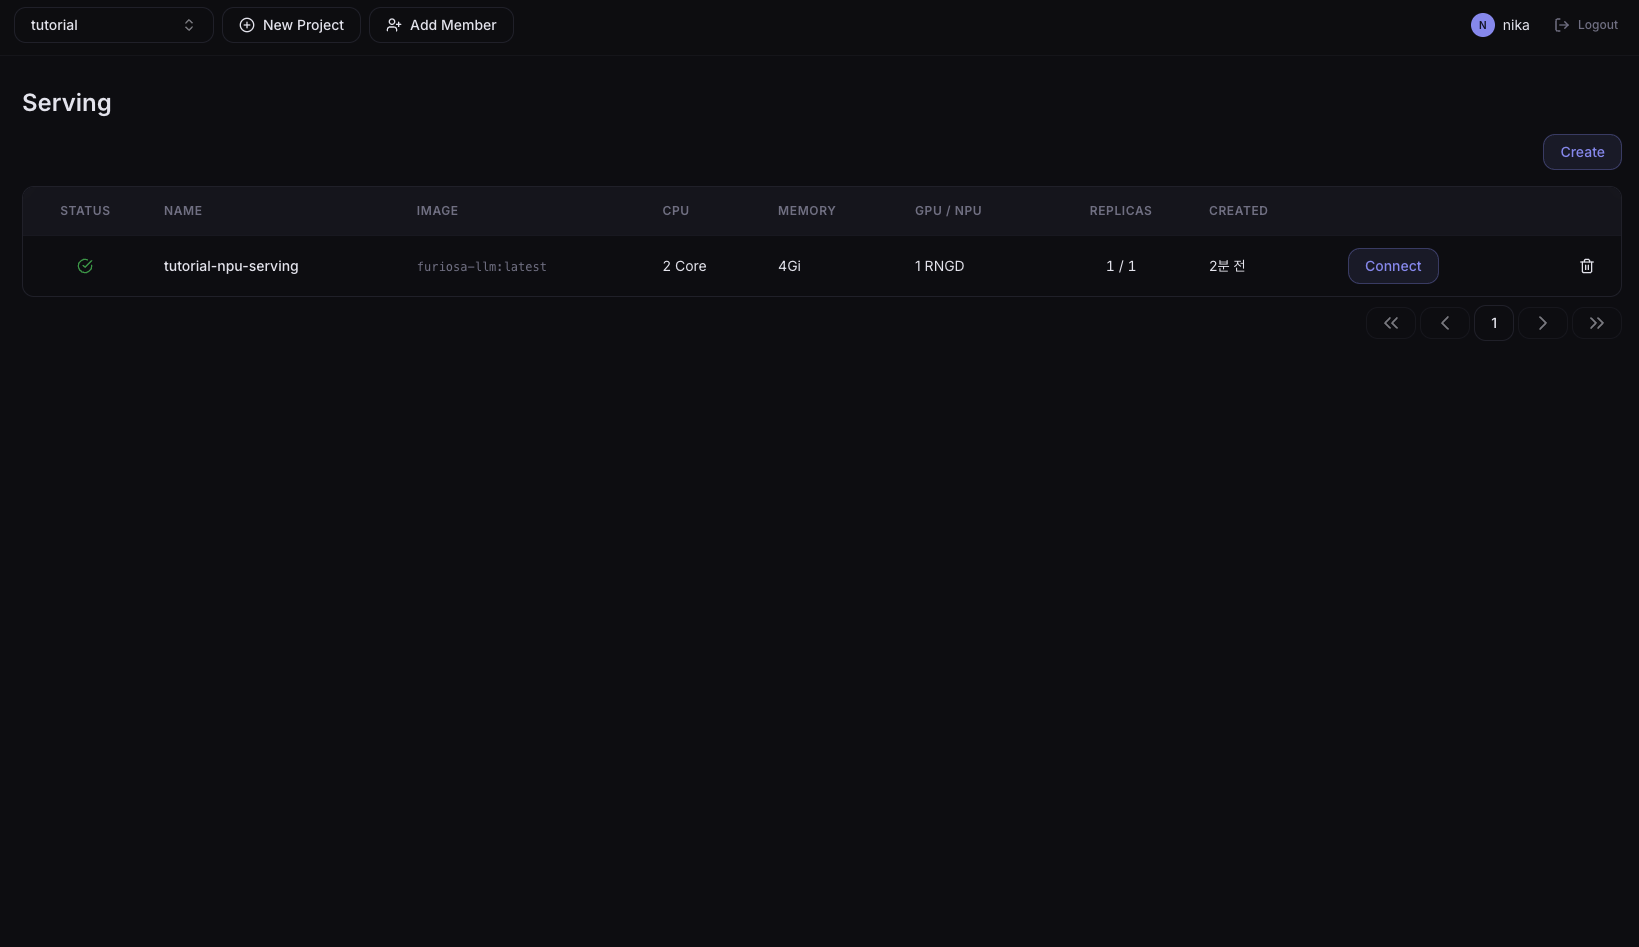Create a new serving
Viewport: 1639px width, 947px height.
pos(1582,152)
